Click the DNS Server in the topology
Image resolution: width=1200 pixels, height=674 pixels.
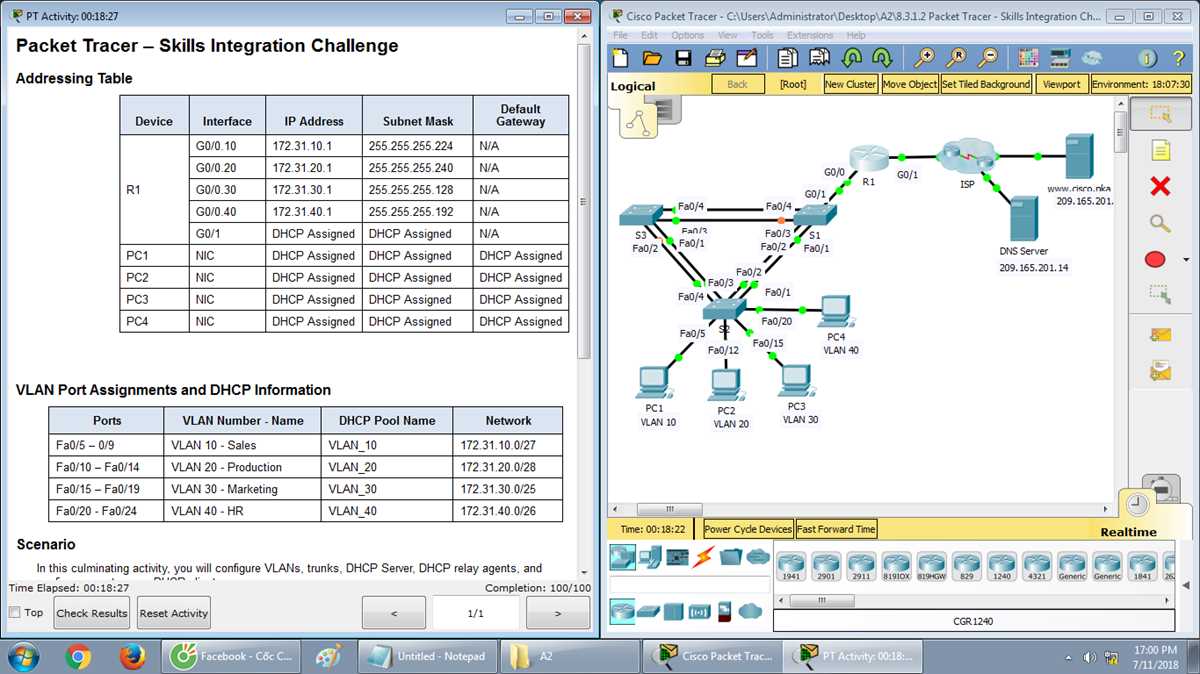tap(1023, 218)
